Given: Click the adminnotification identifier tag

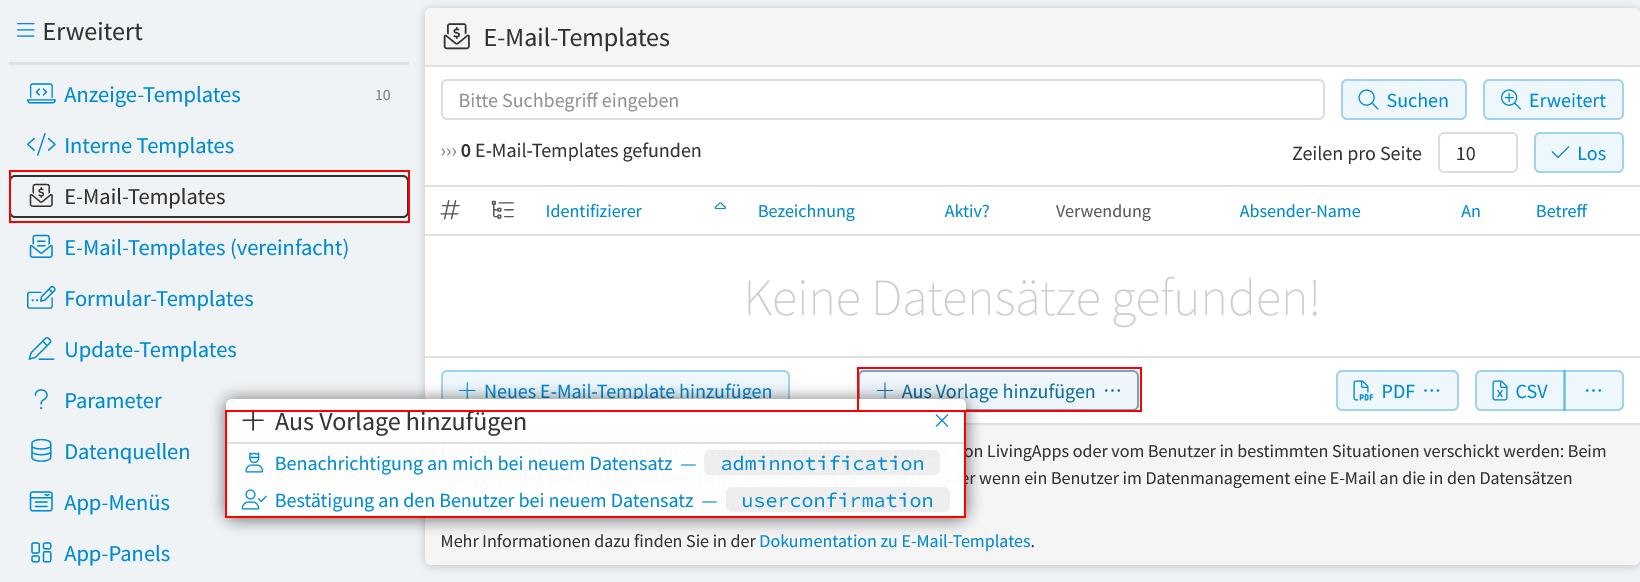Looking at the screenshot, I should coord(822,463).
